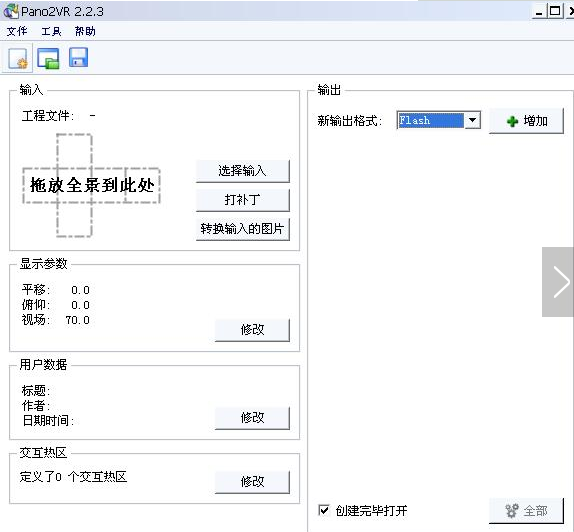Click the 转换输入的图片 button
Viewport: 574px width, 532px height.
coord(243,229)
